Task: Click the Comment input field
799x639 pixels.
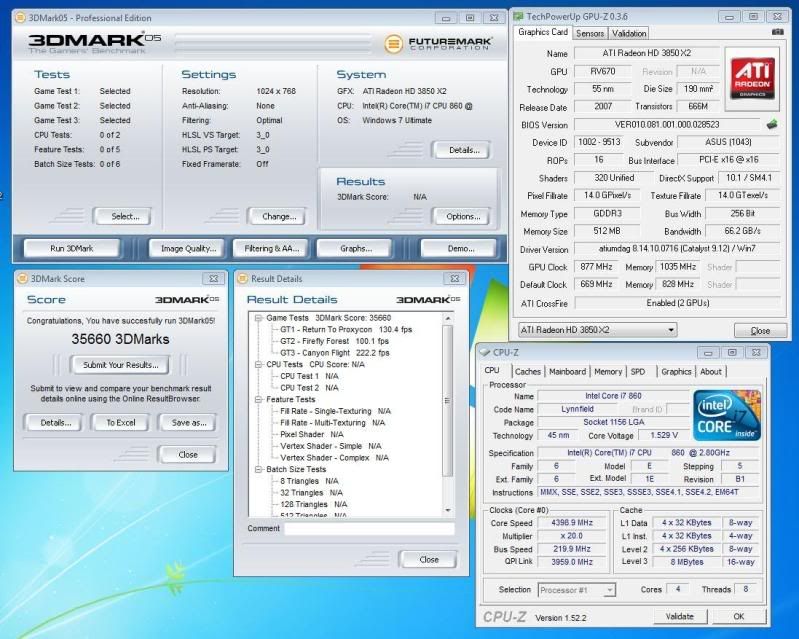Action: (369, 529)
